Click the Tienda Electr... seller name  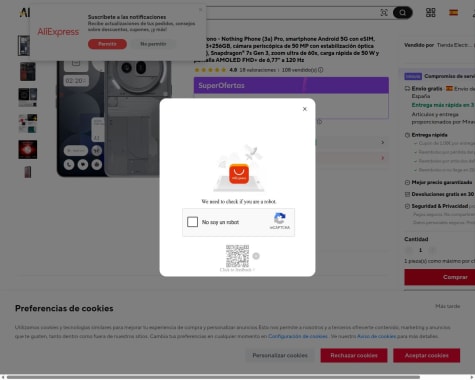(x=455, y=45)
